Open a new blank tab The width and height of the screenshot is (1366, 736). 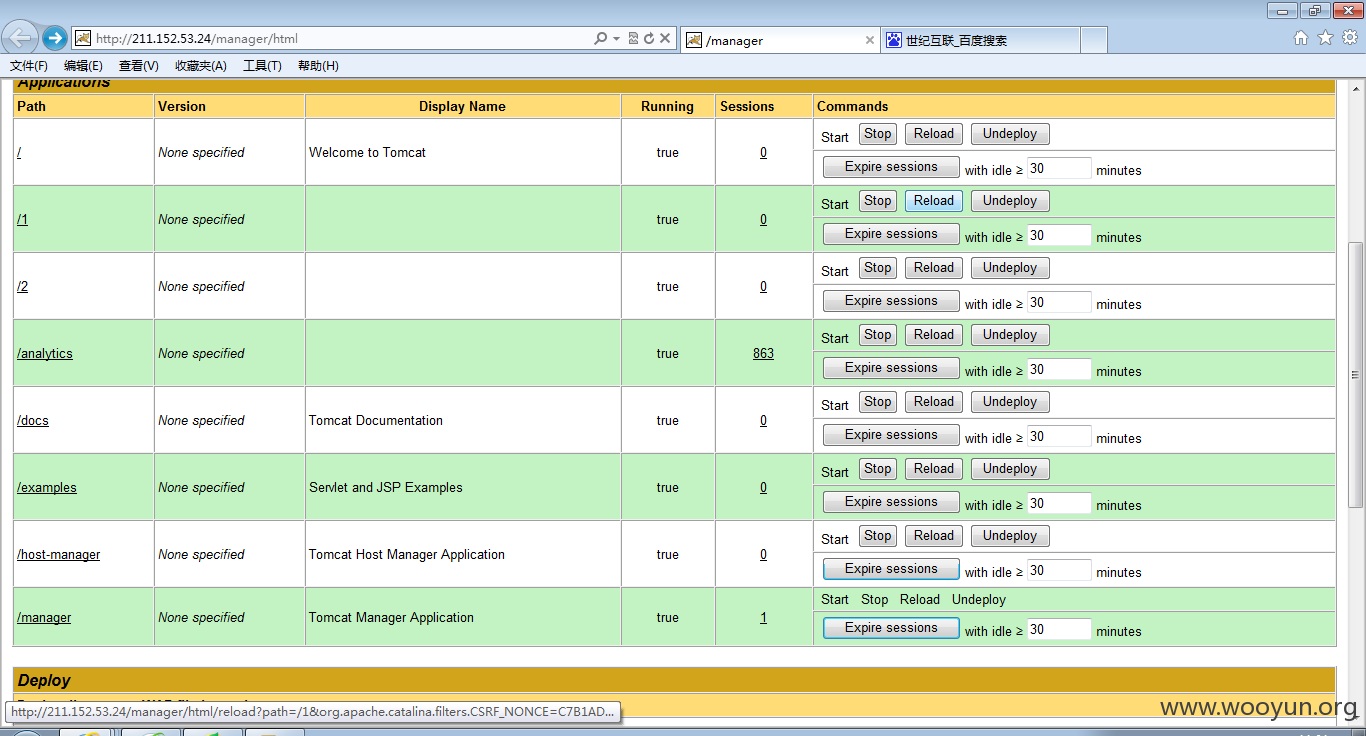pyautogui.click(x=1094, y=40)
